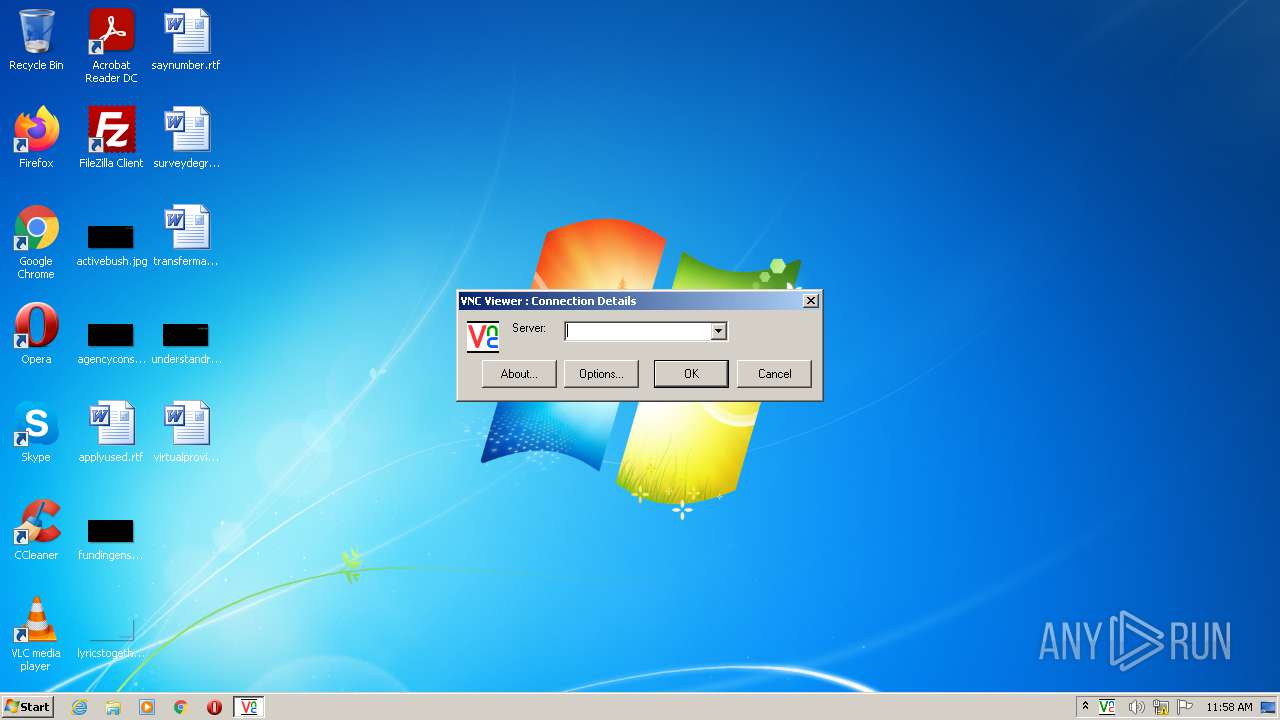This screenshot has height=720, width=1280.
Task: Select the agencycons... file icon
Action: [x=111, y=343]
